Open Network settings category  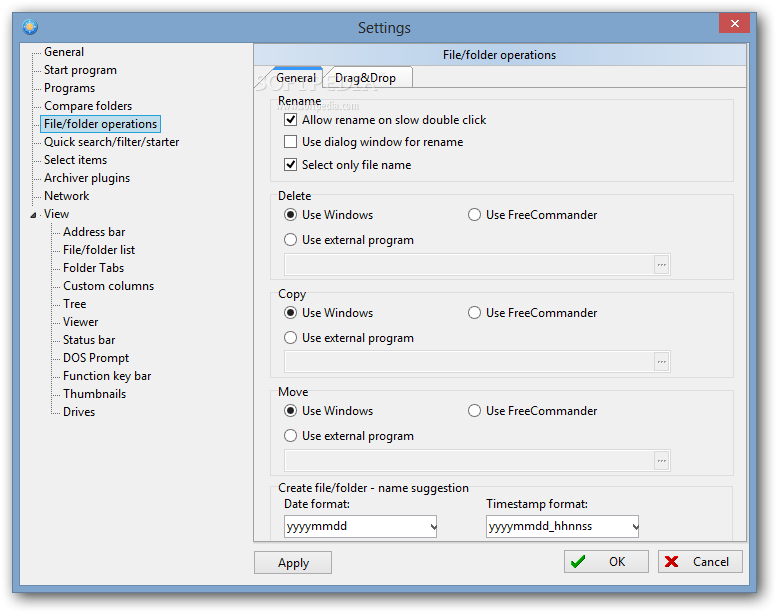point(66,196)
